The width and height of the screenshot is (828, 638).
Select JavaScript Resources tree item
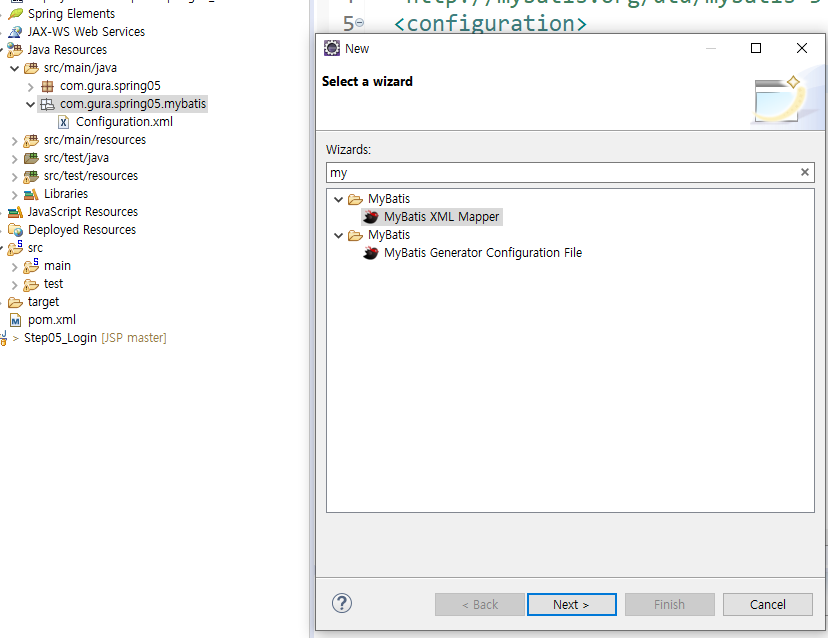click(x=82, y=212)
